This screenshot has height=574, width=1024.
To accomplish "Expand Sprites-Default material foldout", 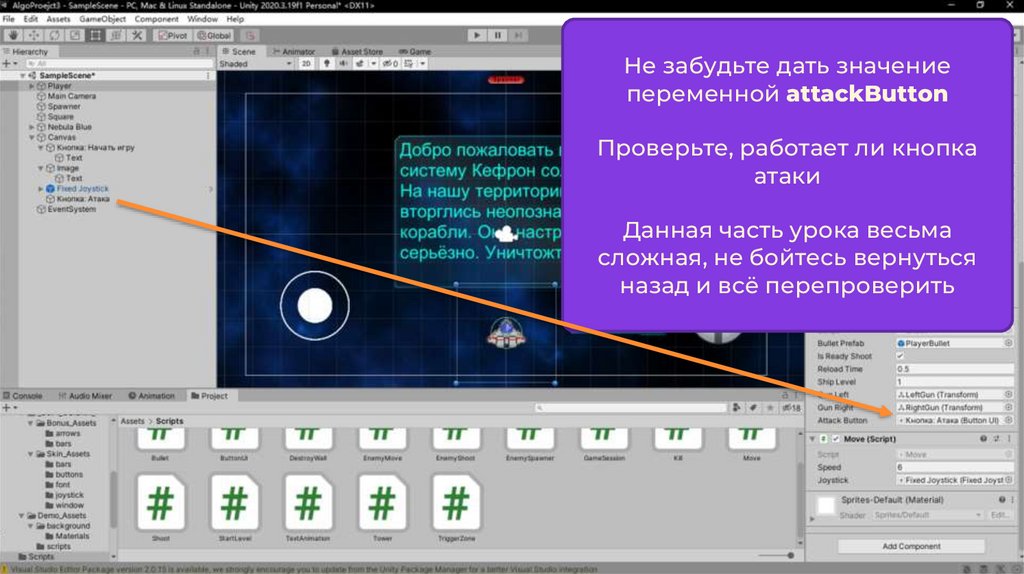I will point(812,518).
